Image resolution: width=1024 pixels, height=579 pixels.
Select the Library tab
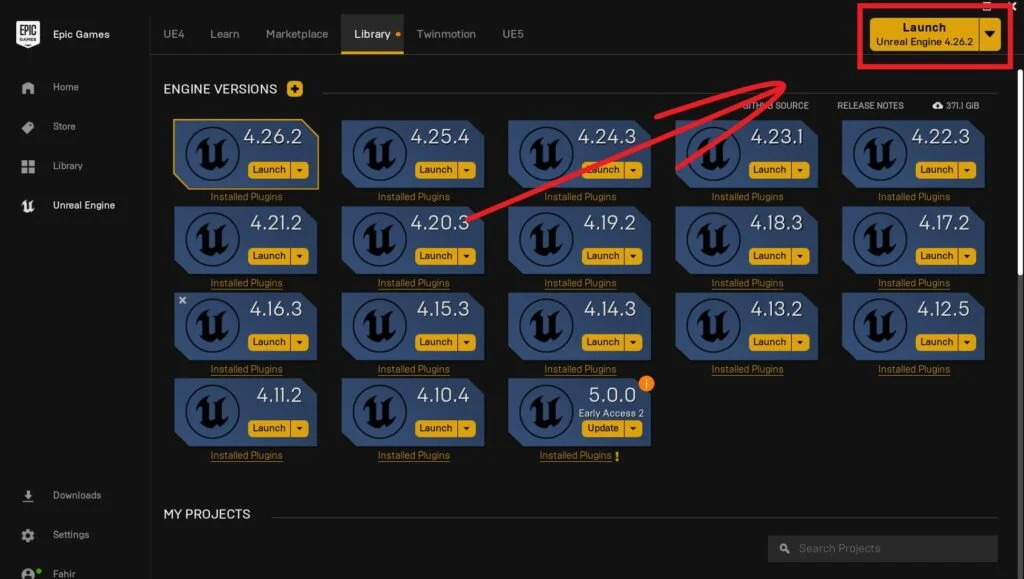(x=372, y=34)
